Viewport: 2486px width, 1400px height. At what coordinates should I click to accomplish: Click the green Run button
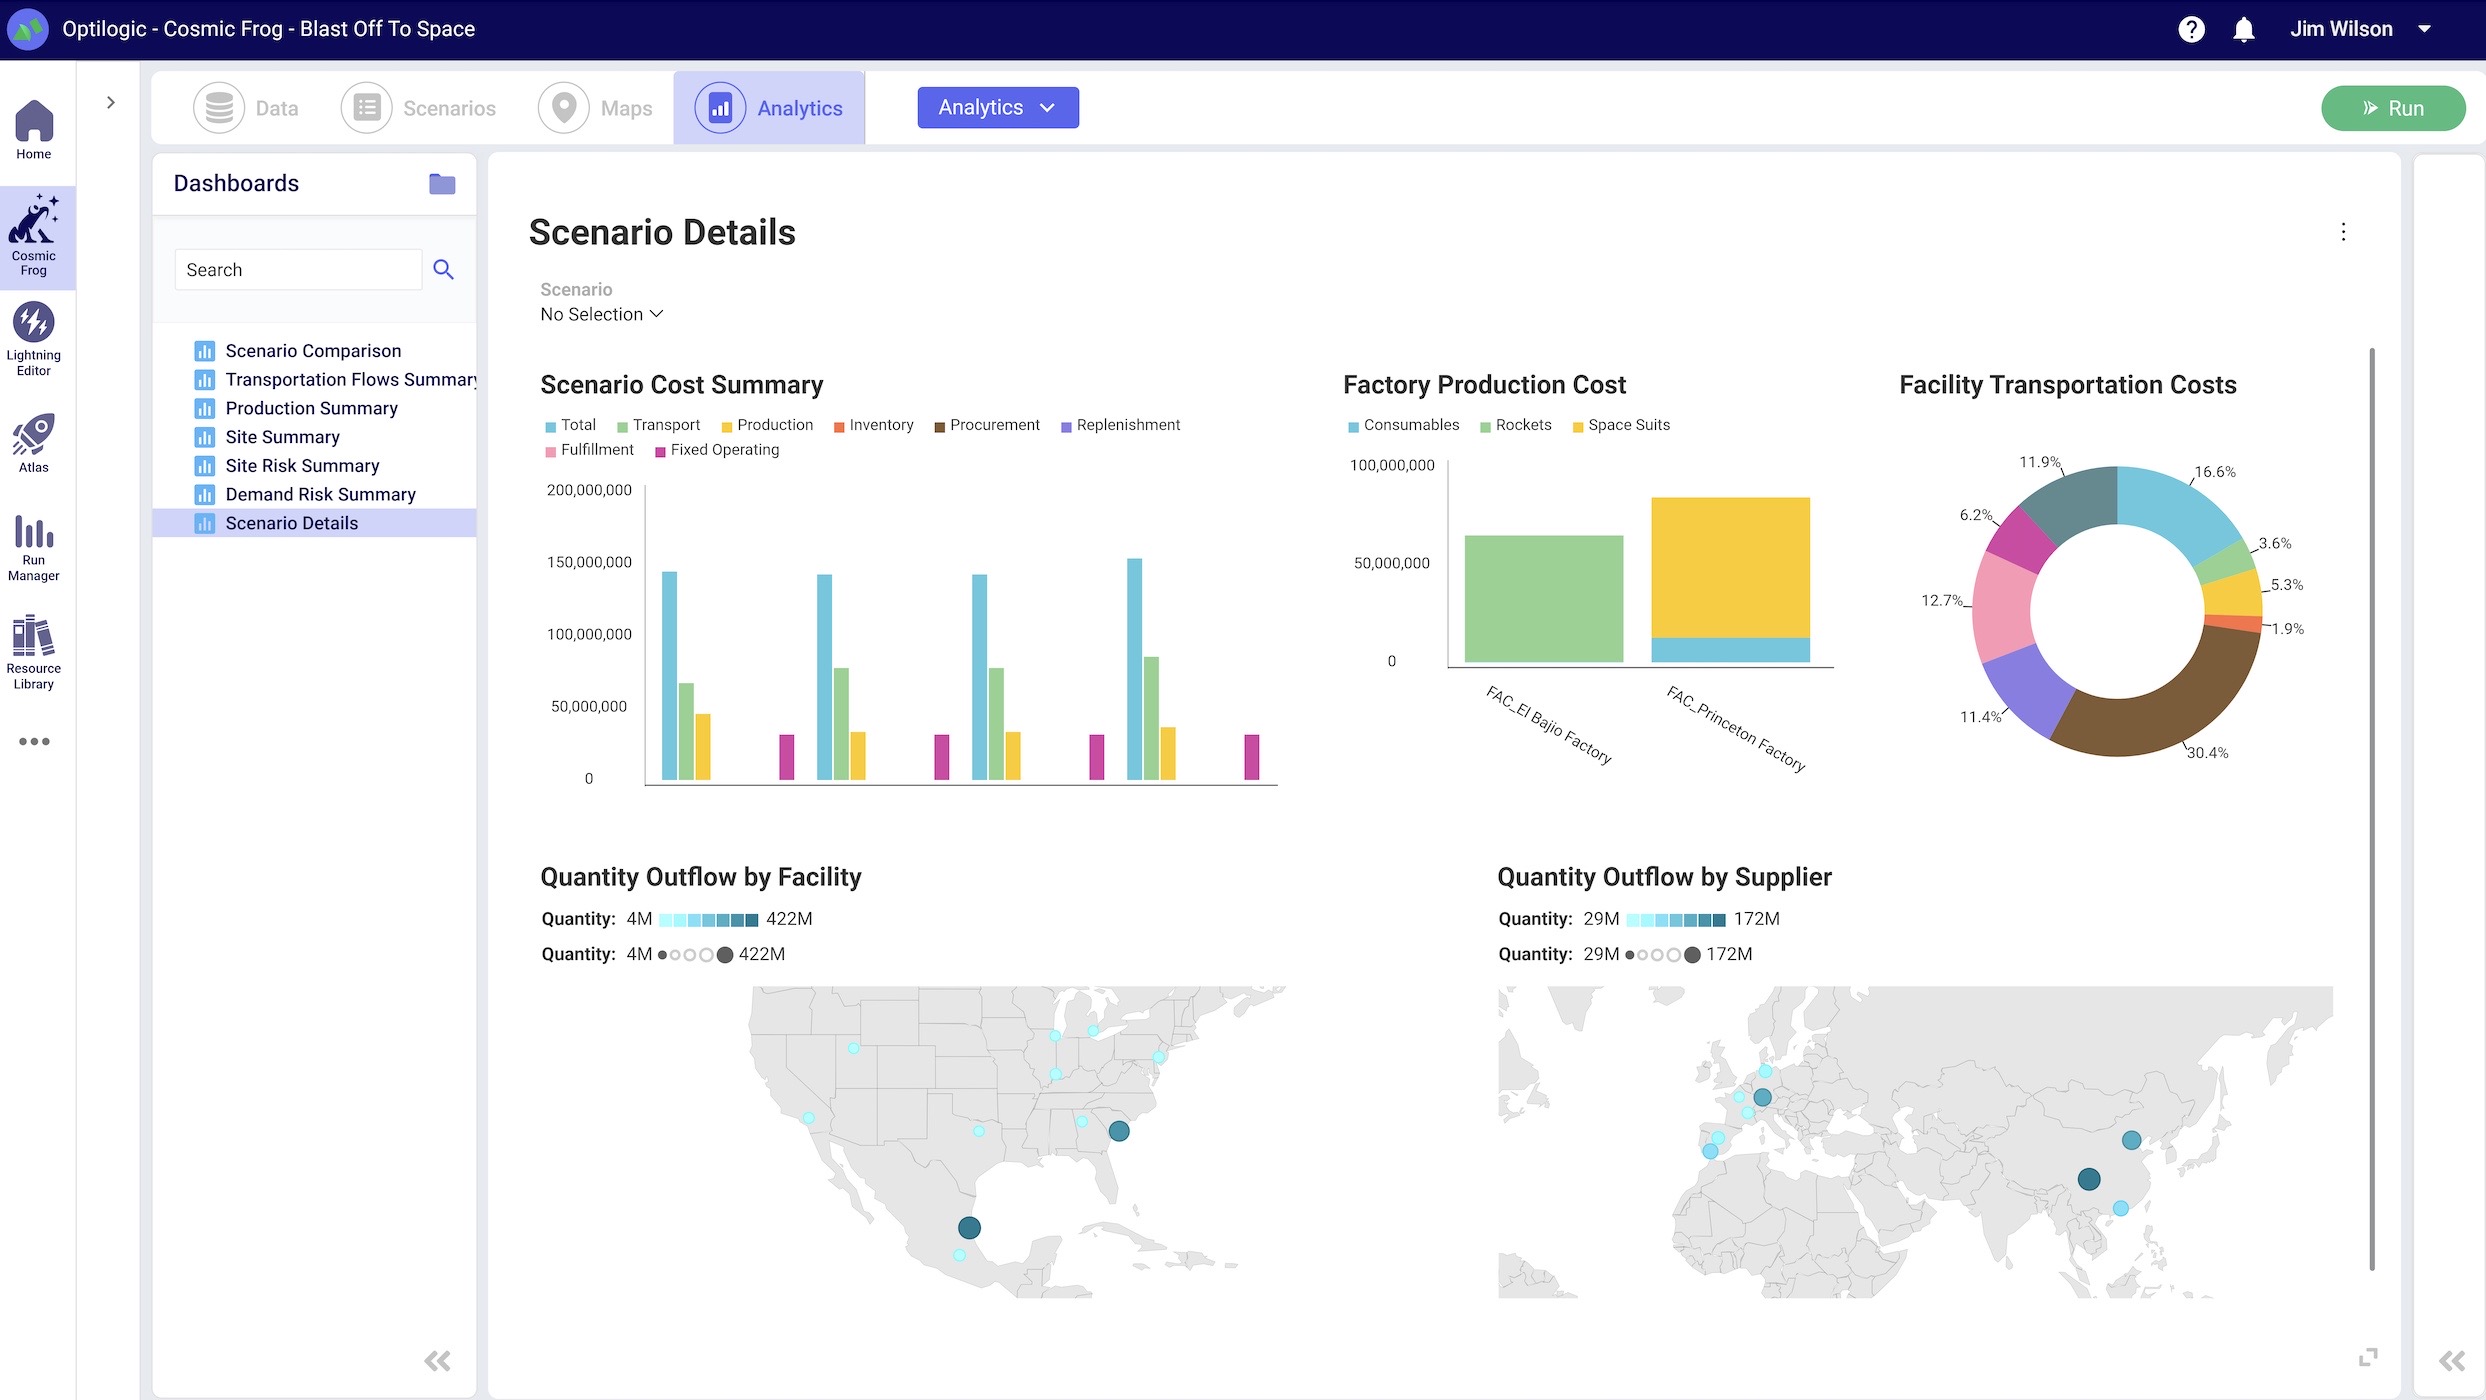pyautogui.click(x=2392, y=108)
